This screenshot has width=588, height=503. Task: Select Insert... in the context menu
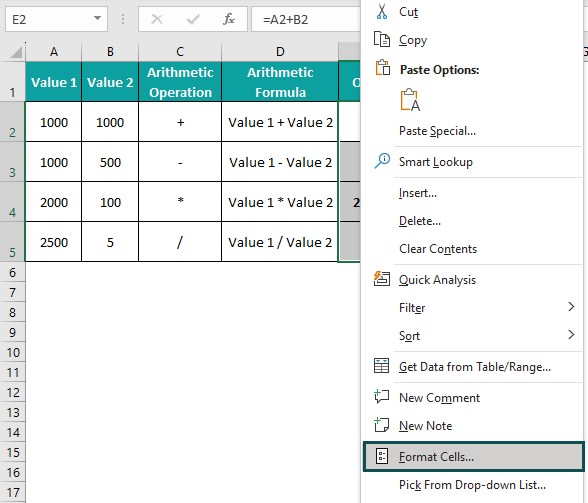click(418, 193)
